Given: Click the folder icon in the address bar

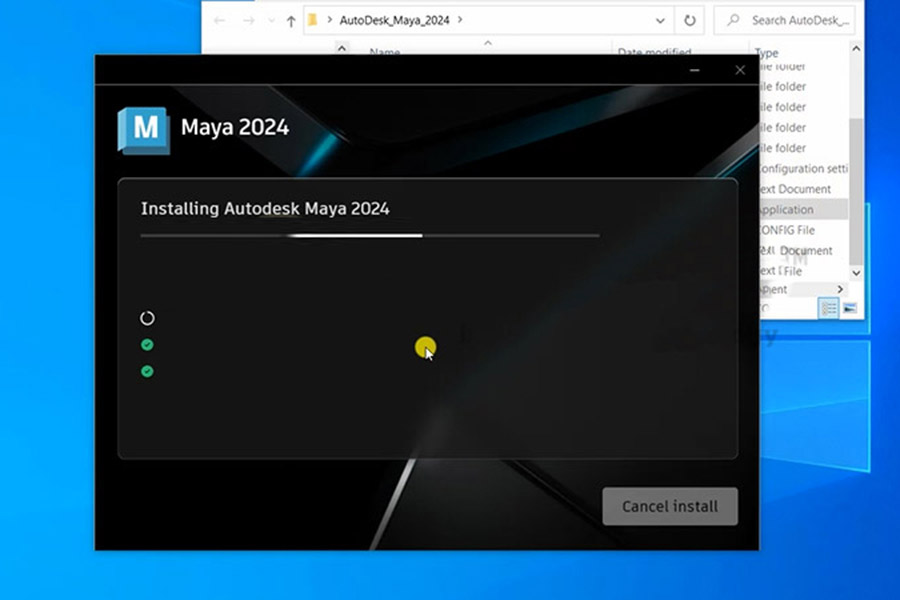Looking at the screenshot, I should point(313,20).
